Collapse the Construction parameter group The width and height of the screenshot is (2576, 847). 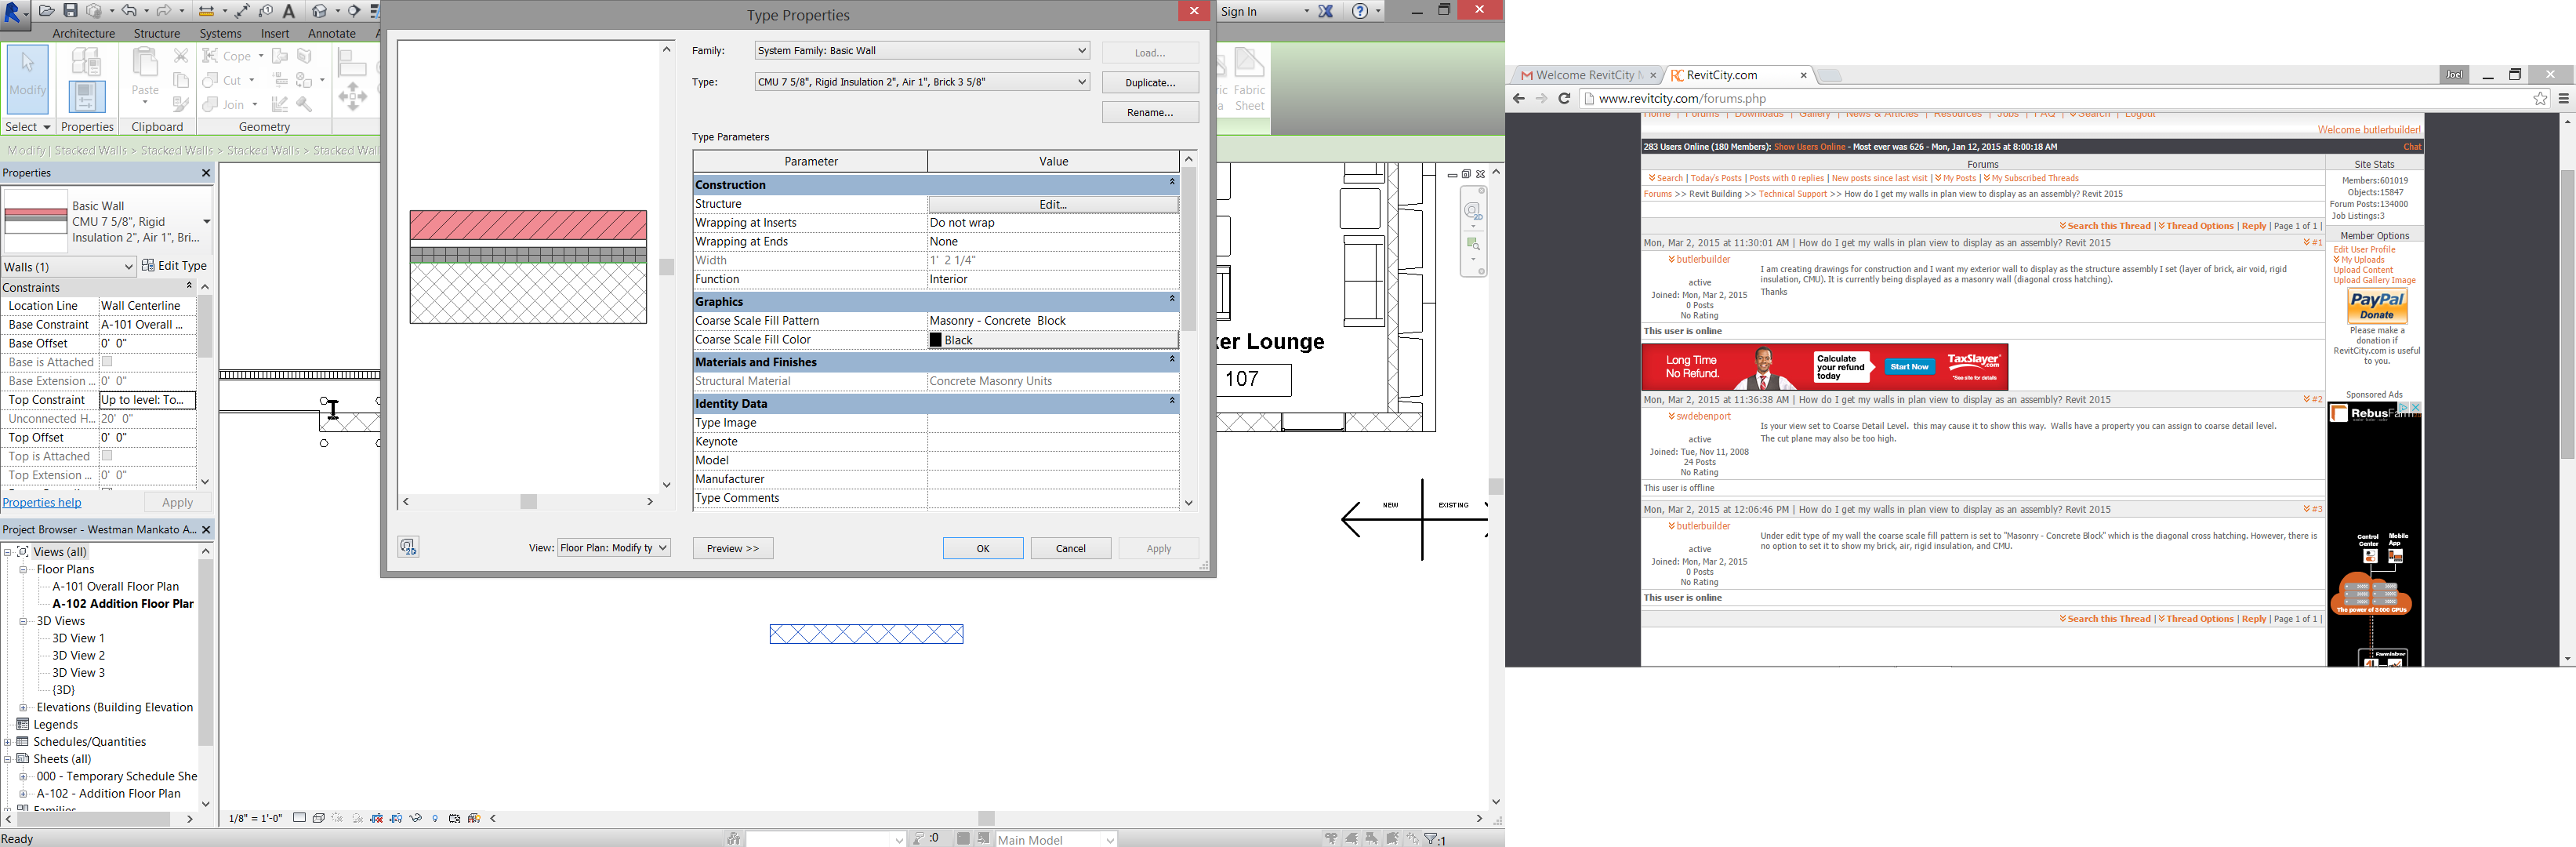1172,183
